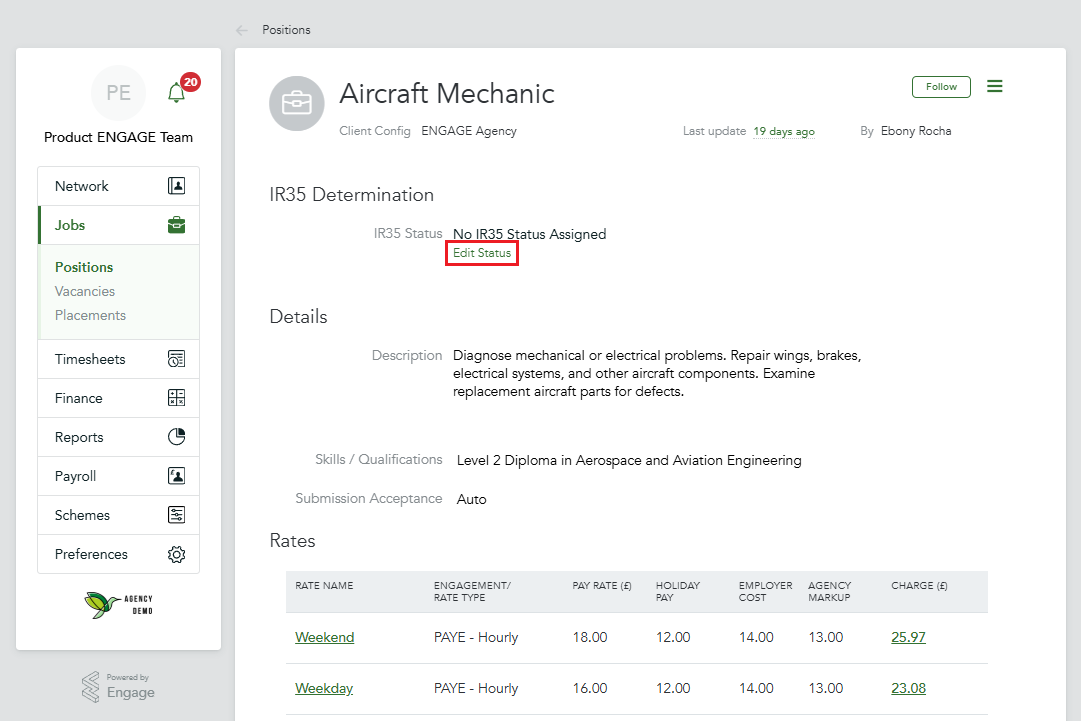
Task: Click the Preferences gear icon
Action: (176, 554)
